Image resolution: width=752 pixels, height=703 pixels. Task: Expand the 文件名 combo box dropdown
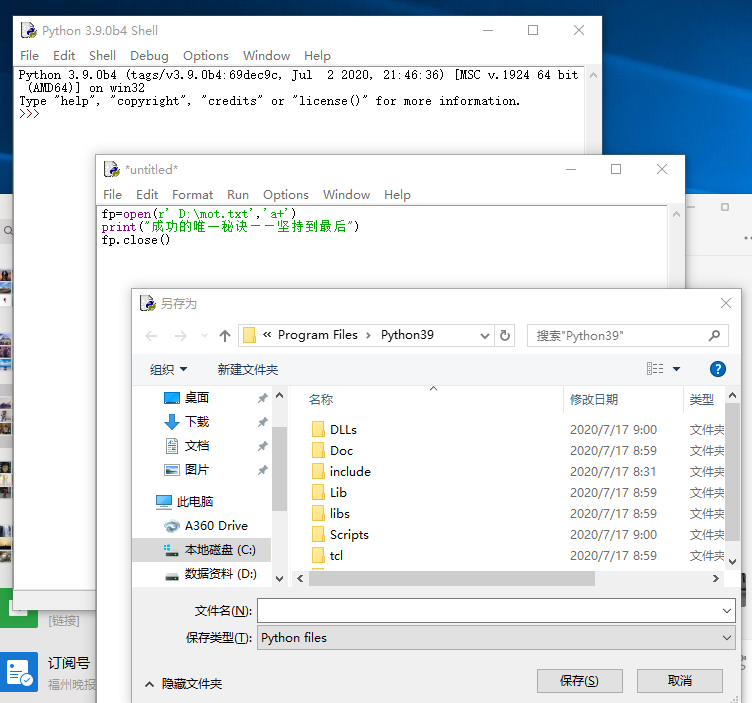(x=727, y=610)
